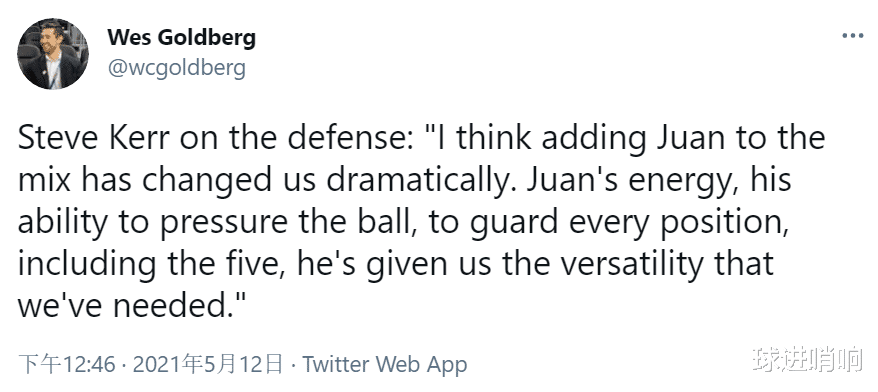The height and width of the screenshot is (392, 878).
Task: Click the 下午12:46 tweet timestamp
Action: [67, 365]
